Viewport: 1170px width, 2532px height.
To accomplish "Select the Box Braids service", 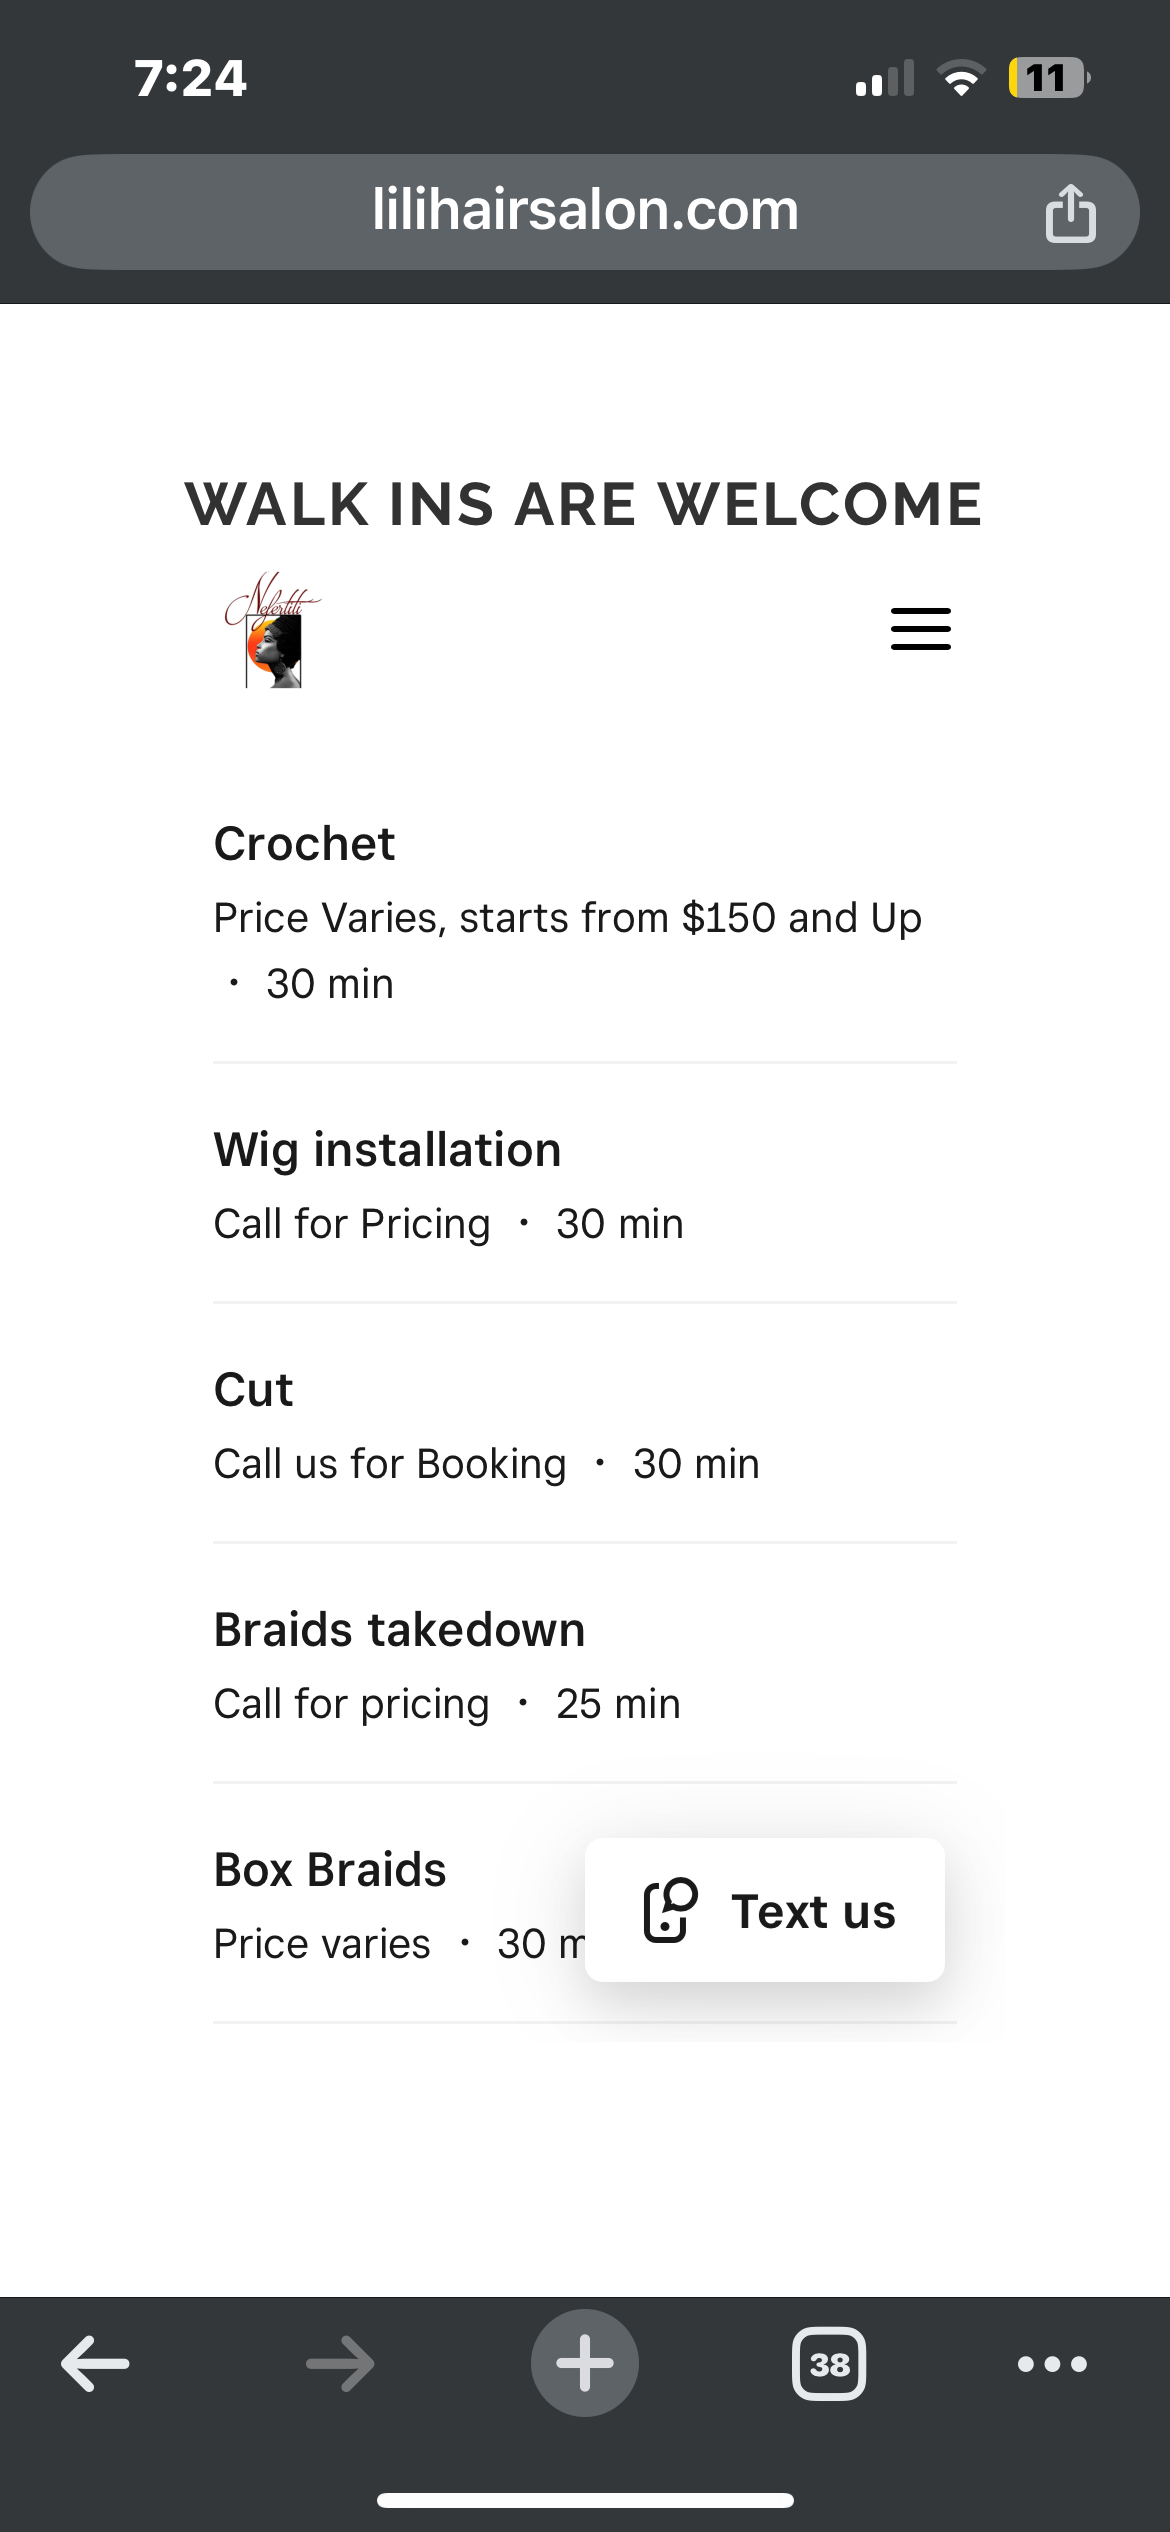I will tap(331, 1870).
